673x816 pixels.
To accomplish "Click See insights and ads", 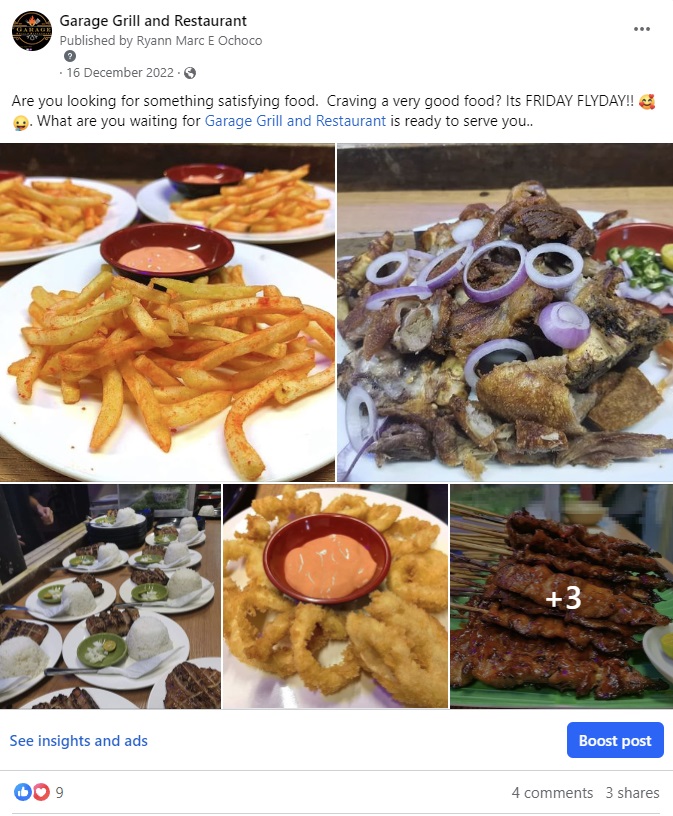I will tap(79, 741).
